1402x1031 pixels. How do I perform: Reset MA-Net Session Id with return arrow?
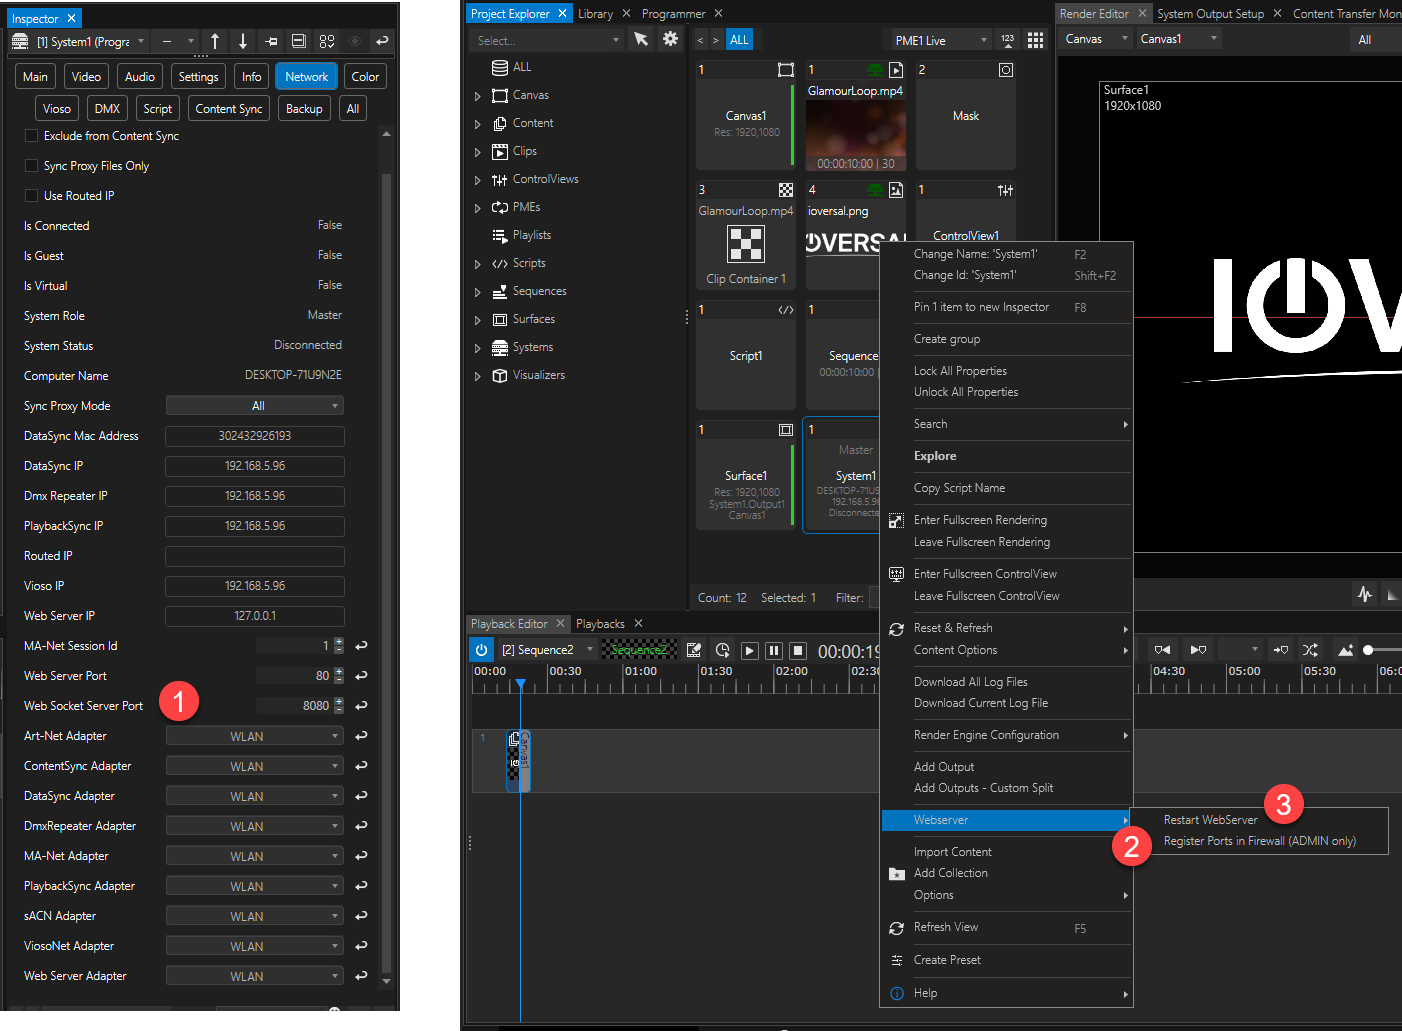pyautogui.click(x=361, y=646)
